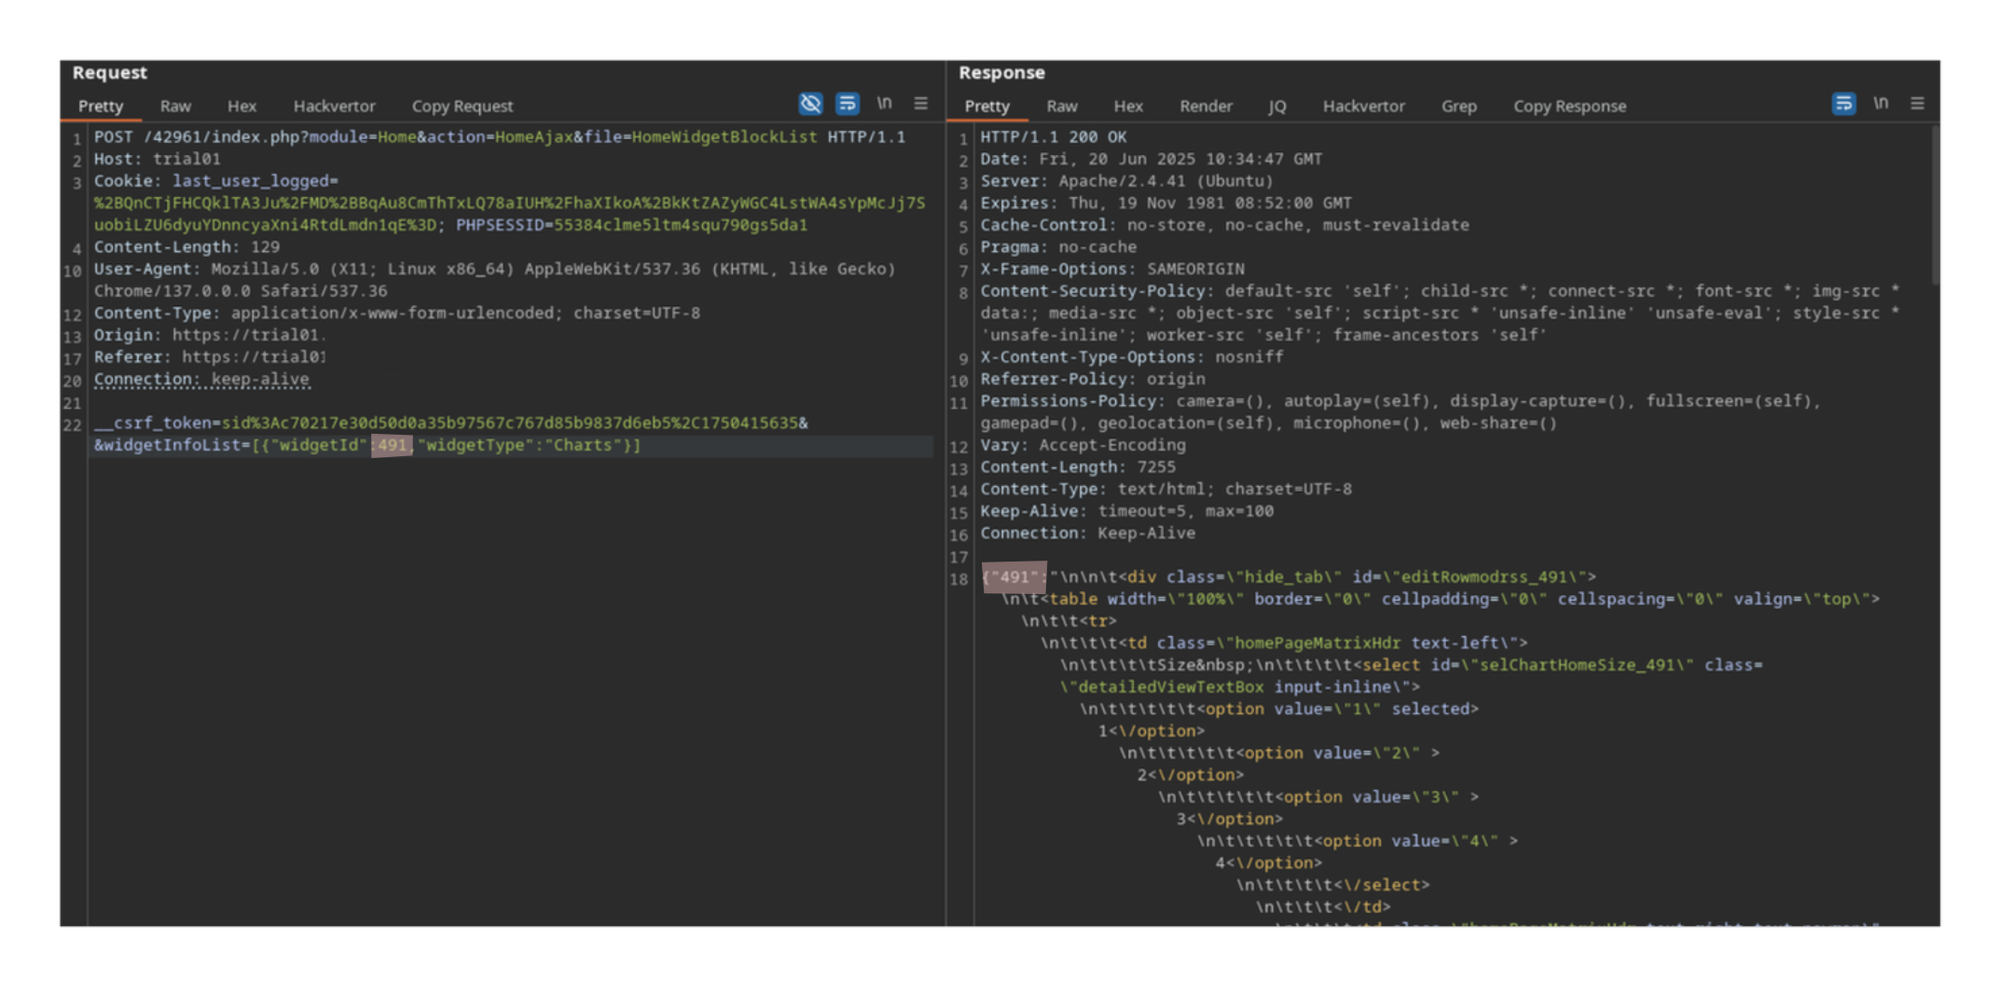Click the Referer header line
The image size is (2000, 986).
pos(209,357)
